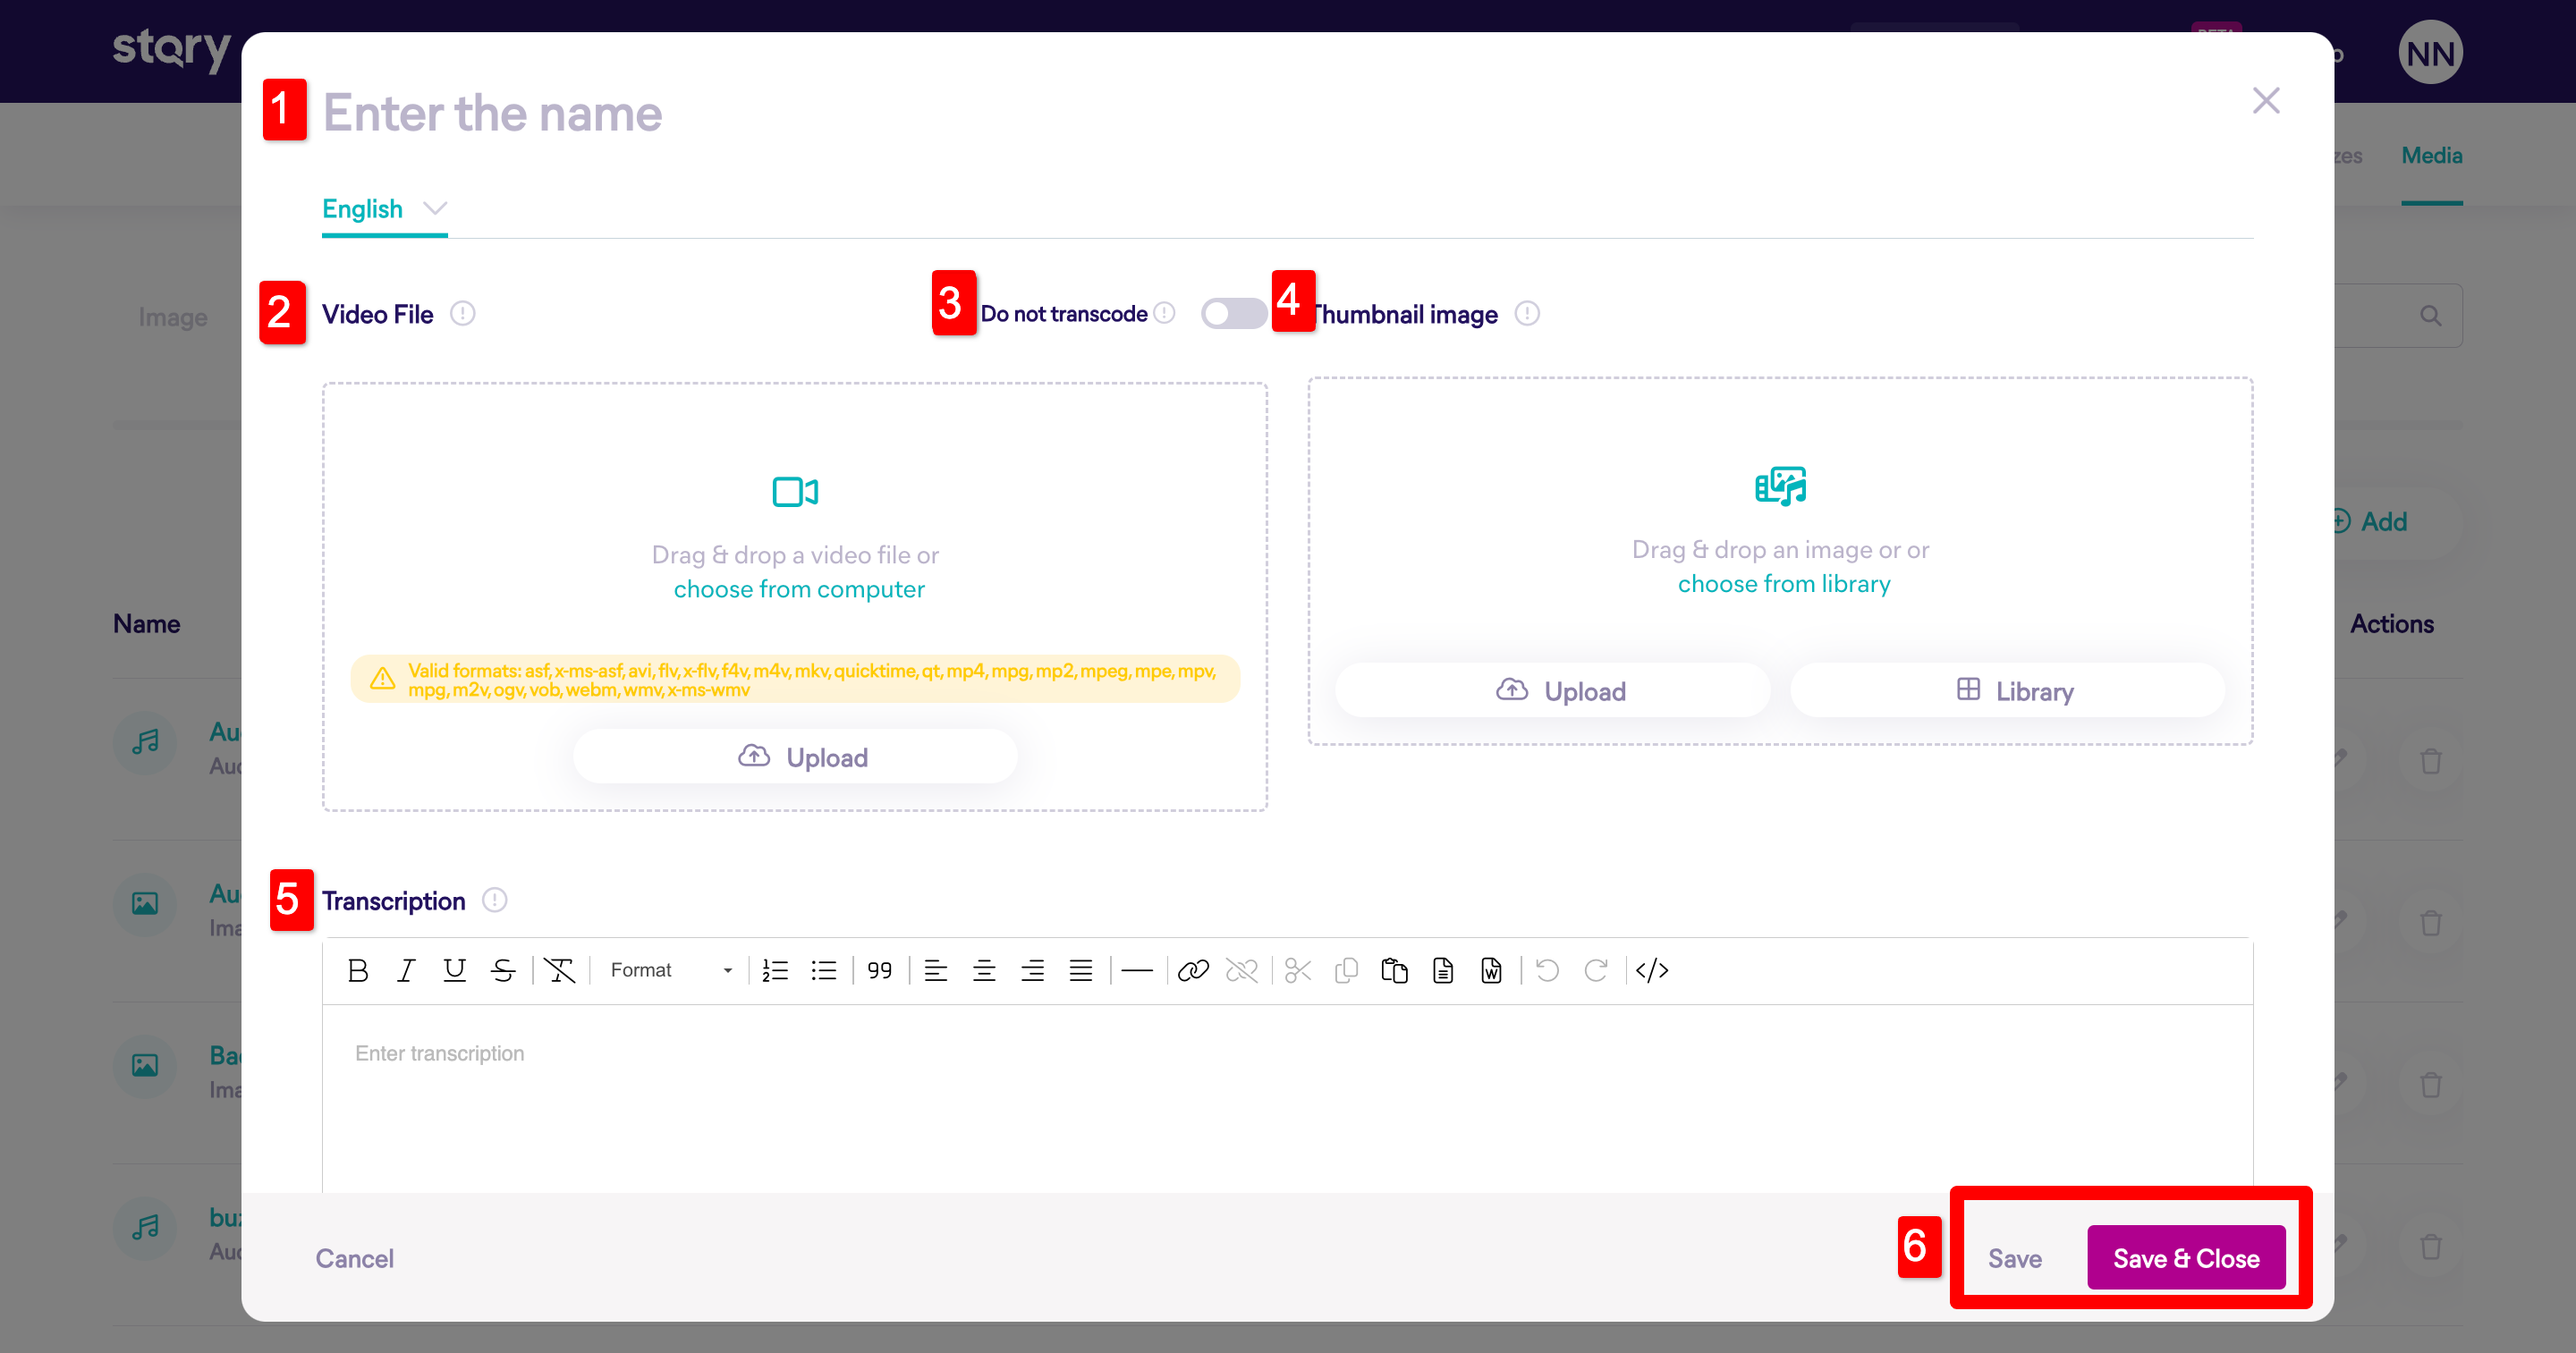Insert a link in the transcription
The image size is (2576, 1353).
click(x=1193, y=970)
